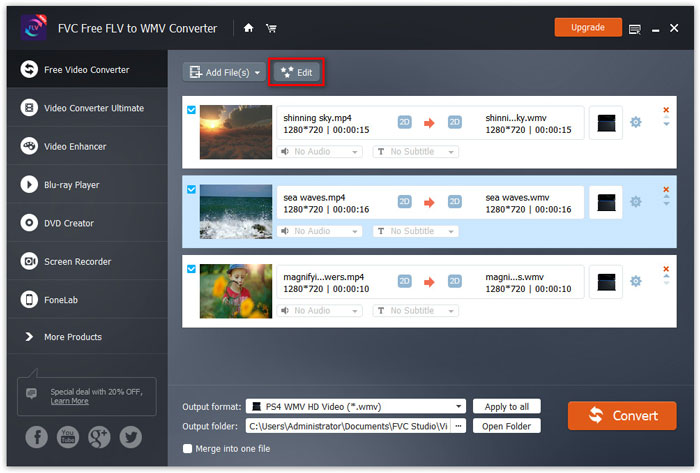
Task: Move magnifyi...wers.mp4 row up
Action: click(666, 276)
